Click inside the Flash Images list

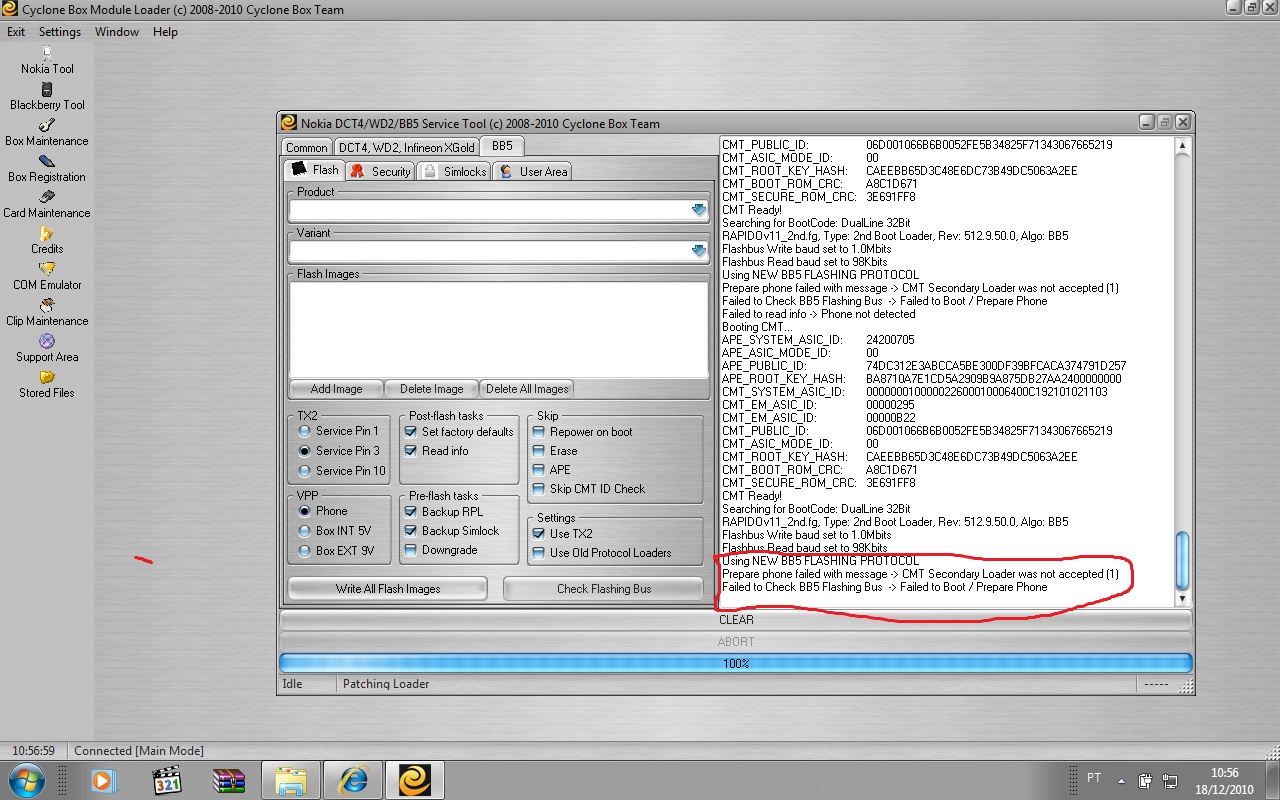(x=498, y=329)
